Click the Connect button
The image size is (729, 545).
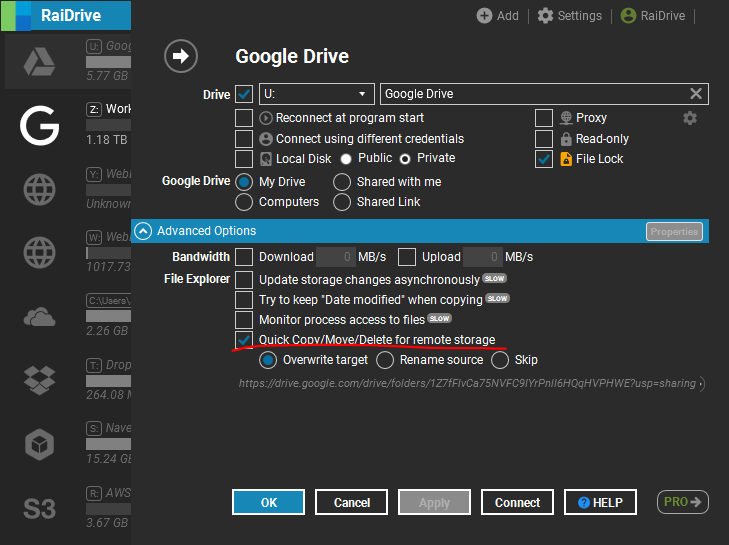pos(517,502)
